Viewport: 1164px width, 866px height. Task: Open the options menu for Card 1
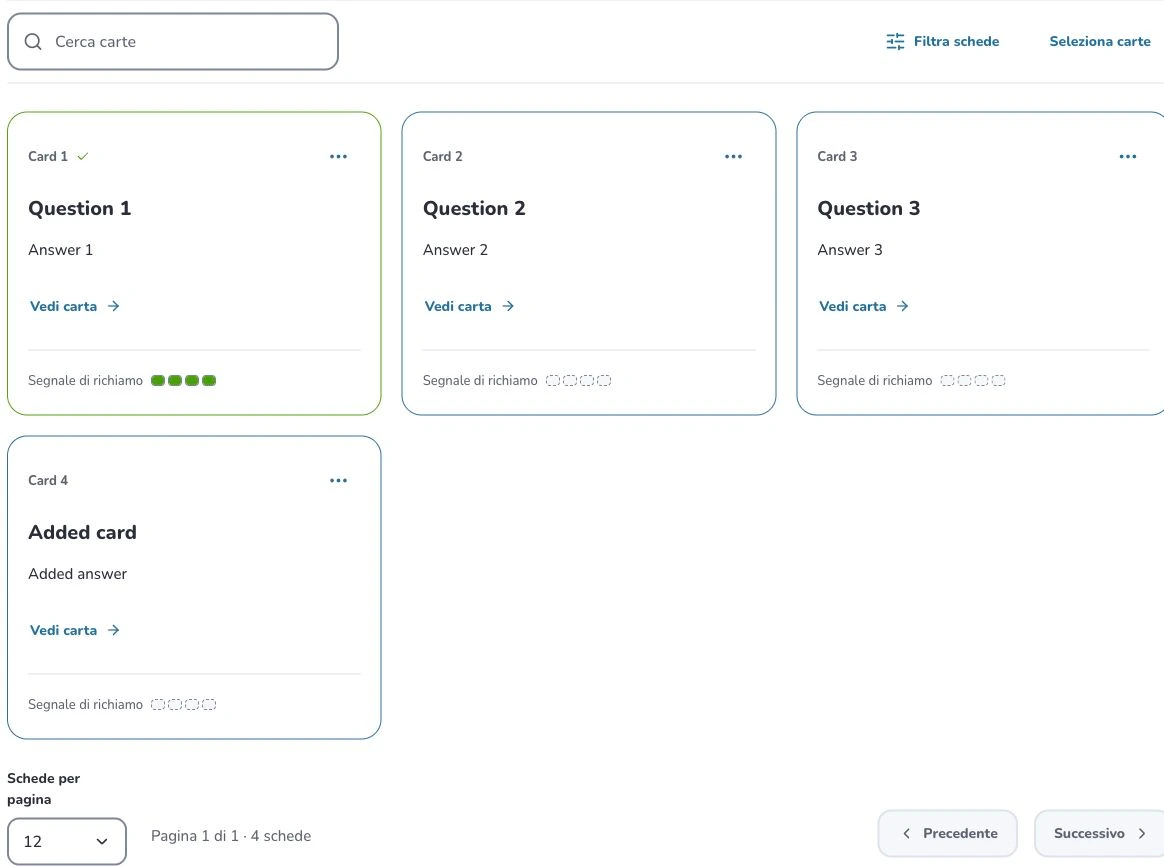tap(339, 157)
